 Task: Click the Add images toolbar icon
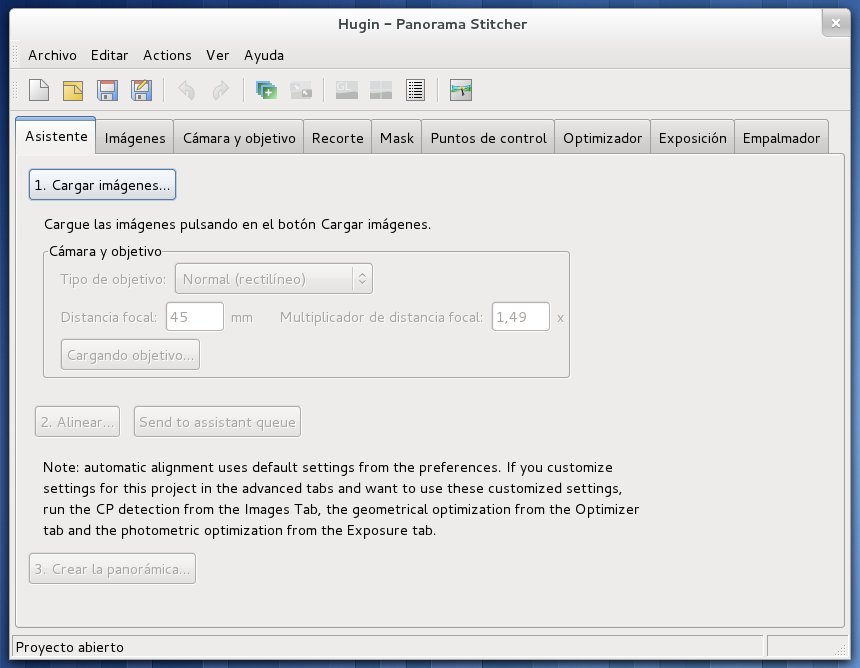[x=266, y=91]
